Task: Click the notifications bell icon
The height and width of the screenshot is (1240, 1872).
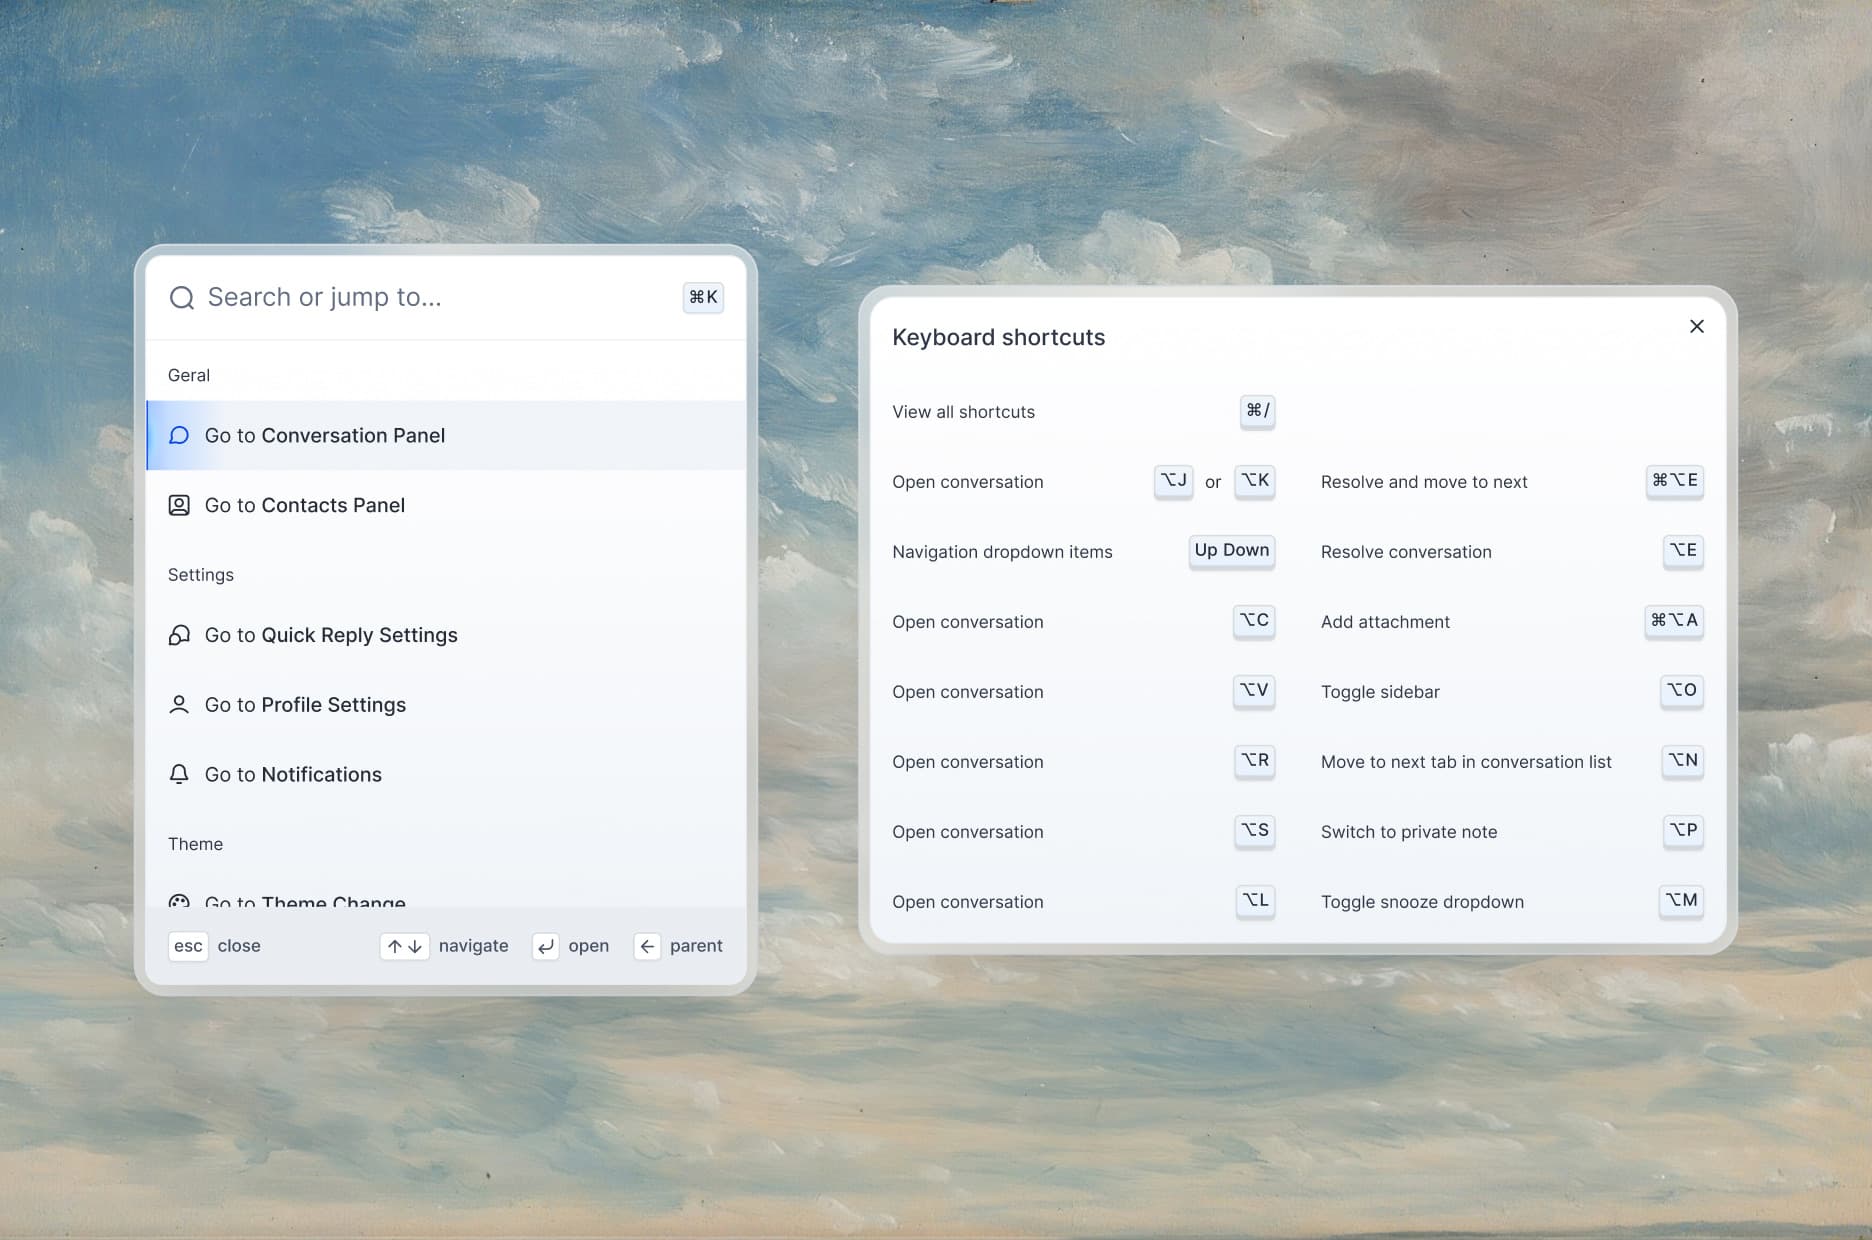Action: 179,775
